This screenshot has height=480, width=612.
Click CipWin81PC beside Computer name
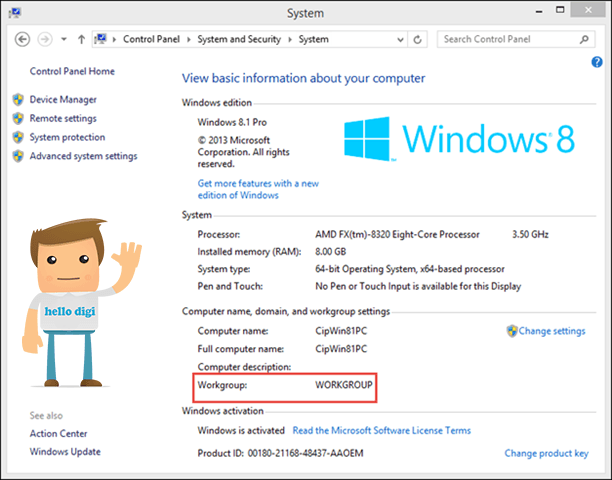(341, 331)
